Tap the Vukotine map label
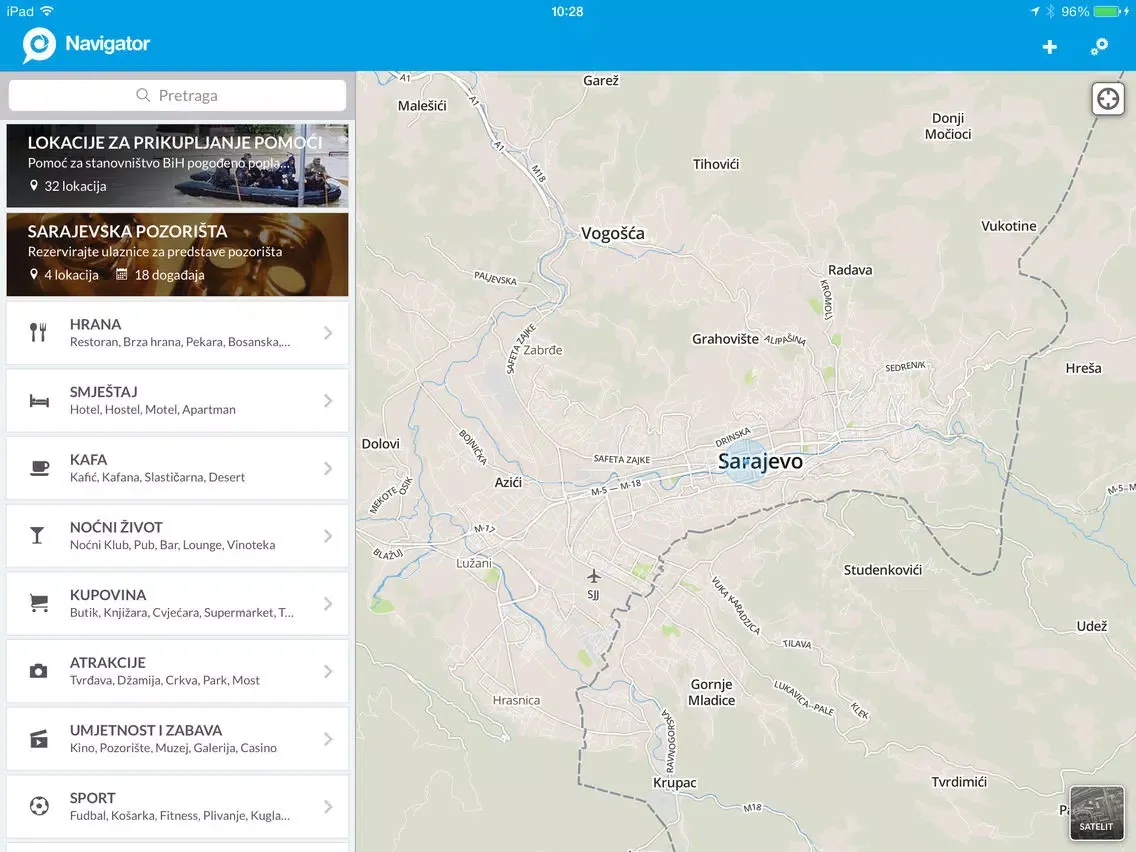Viewport: 1136px width, 852px height. pyautogui.click(x=1008, y=226)
